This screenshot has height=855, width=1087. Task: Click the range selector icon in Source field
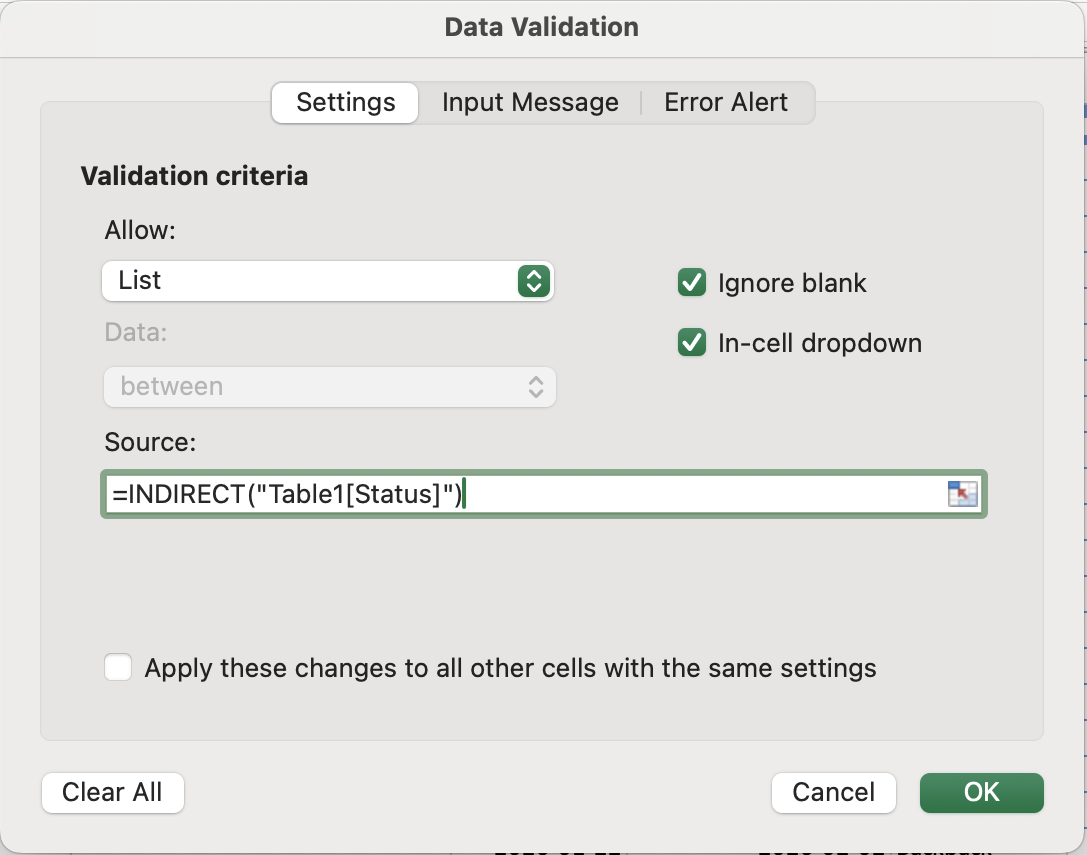tap(962, 494)
